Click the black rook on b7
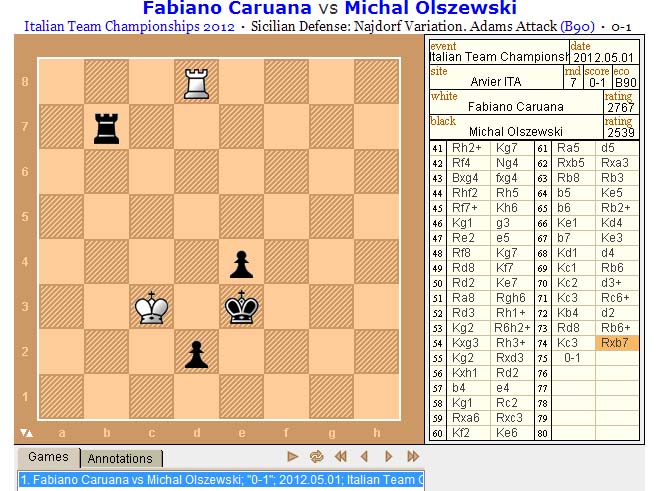This screenshot has width=659, height=491. pos(105,128)
